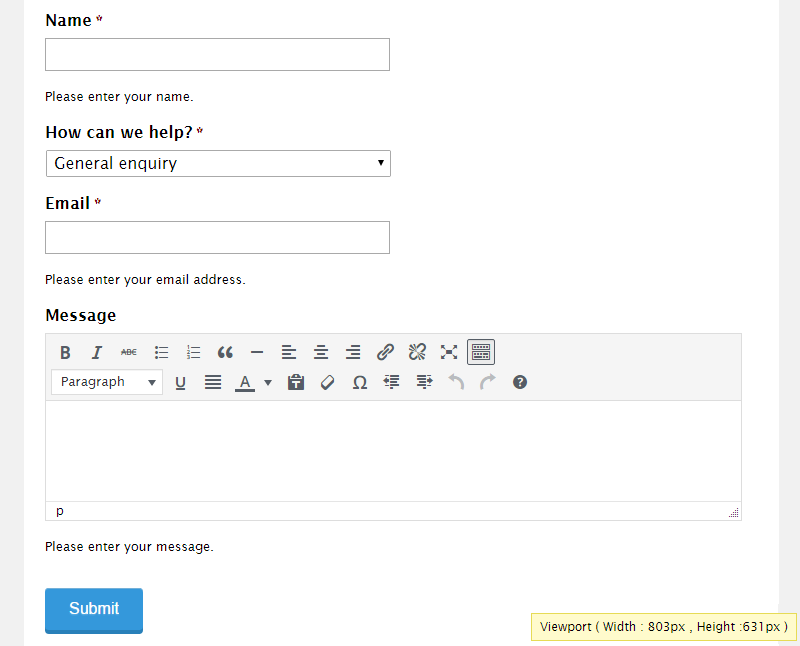Apply the text color swatch
800x646 pixels.
245,382
